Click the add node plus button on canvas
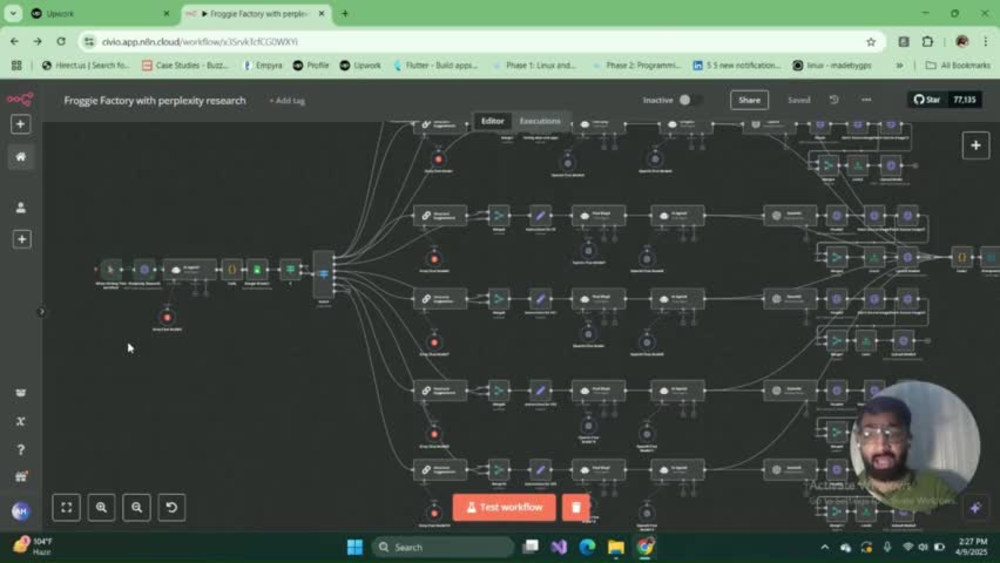Screen dimensions: 1000x563 tap(976, 145)
